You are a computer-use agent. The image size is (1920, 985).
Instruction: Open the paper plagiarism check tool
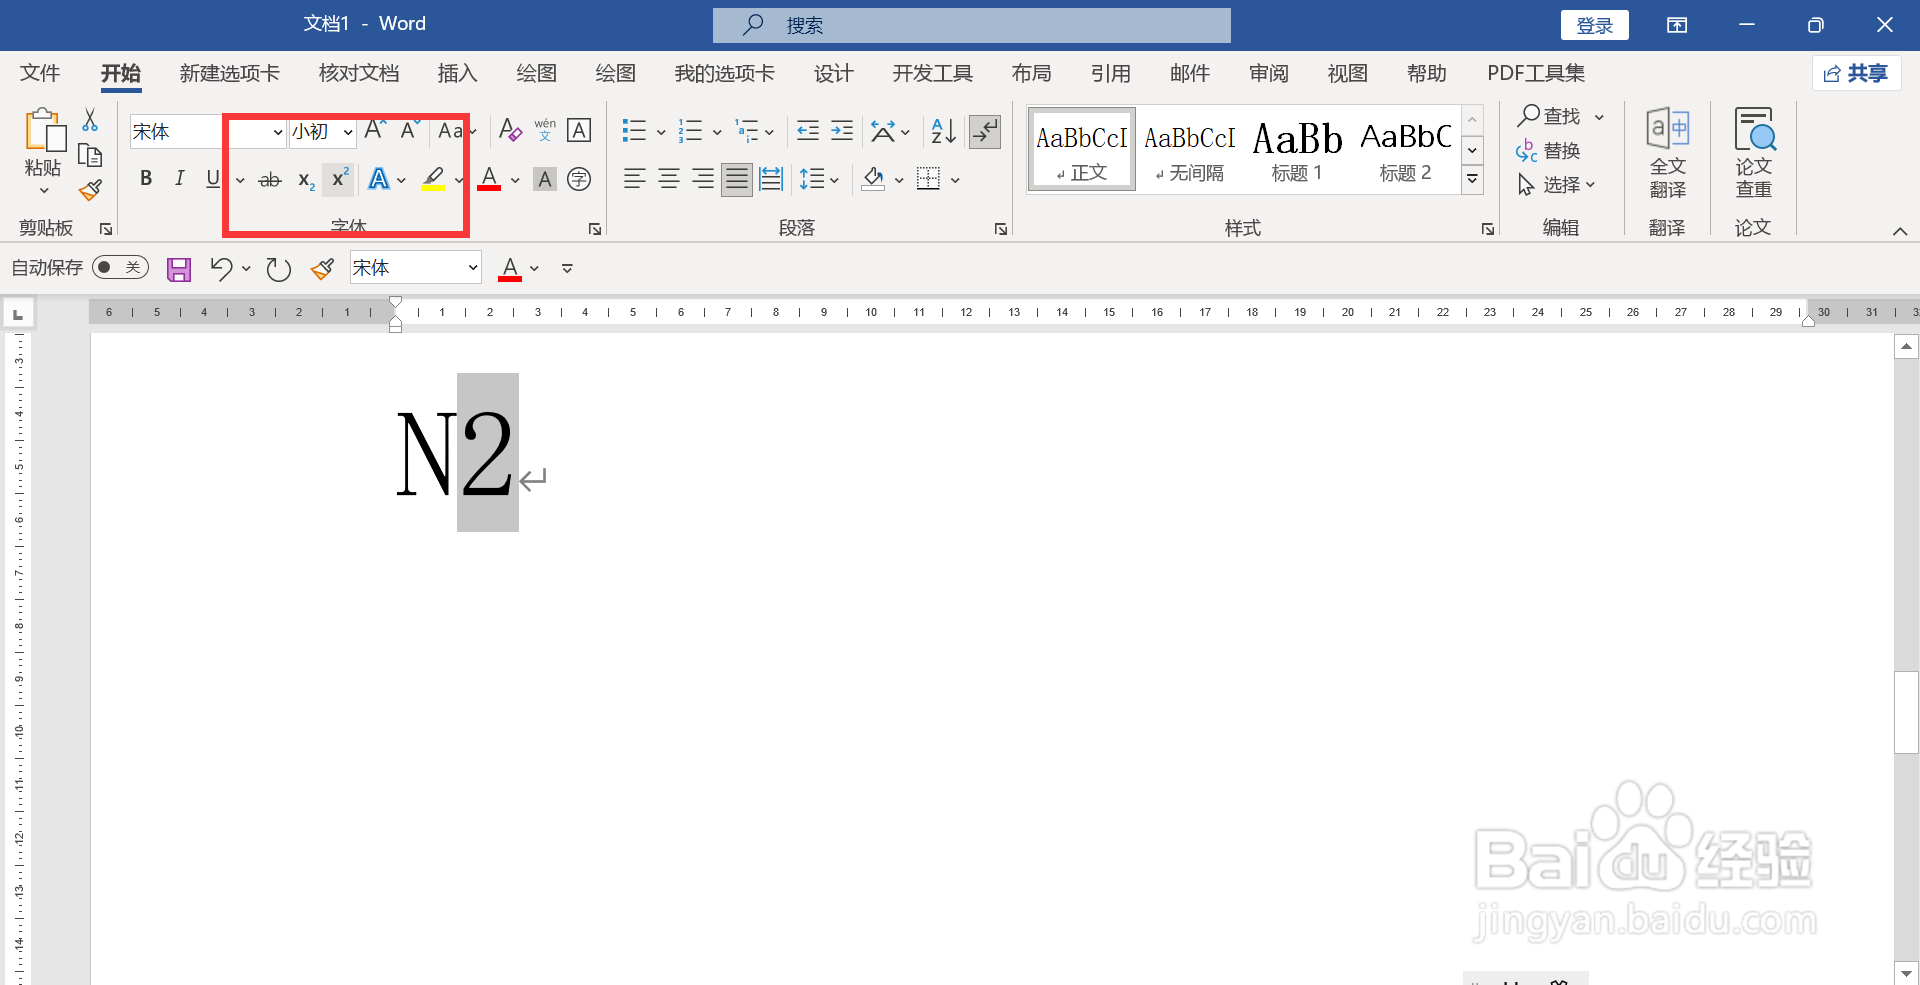coord(1754,153)
